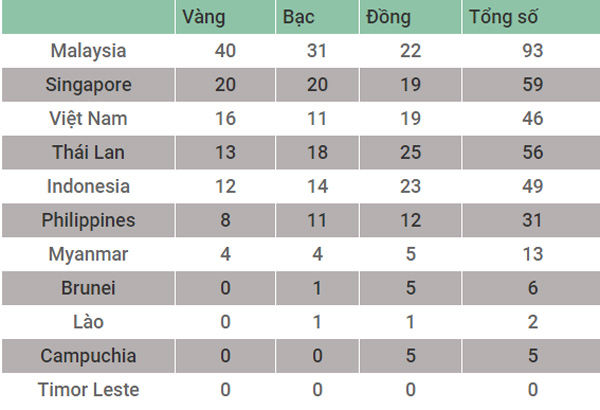Viewport: 600px width, 410px height.
Task: Select the Indonesia country cell
Action: pyautogui.click(x=88, y=186)
